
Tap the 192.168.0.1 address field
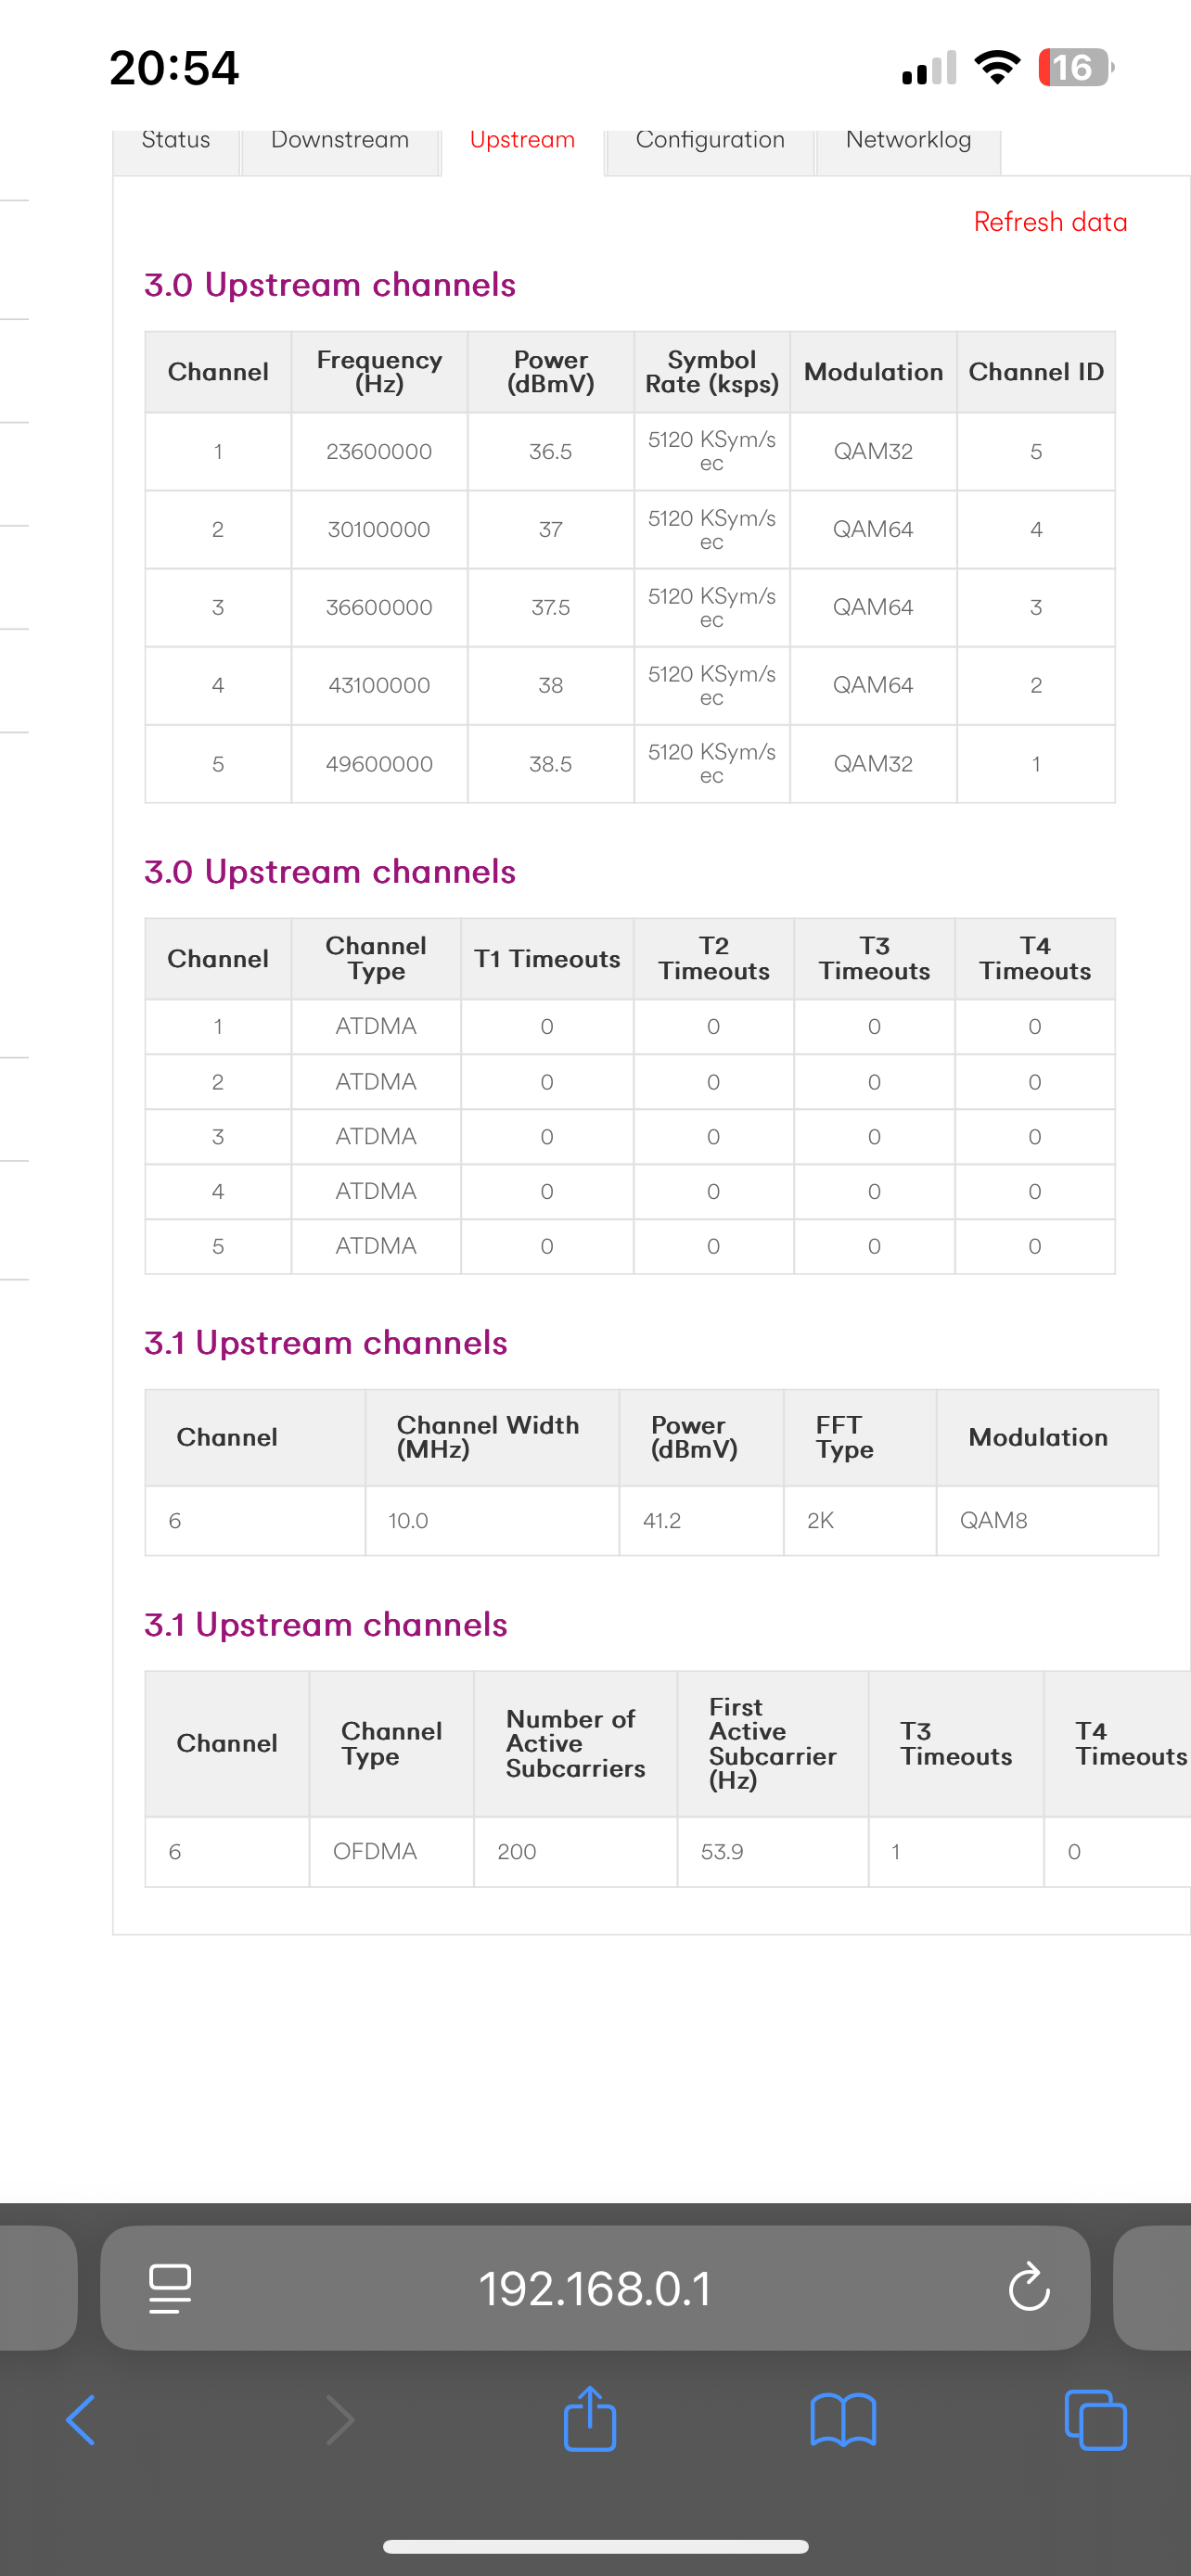(595, 2288)
